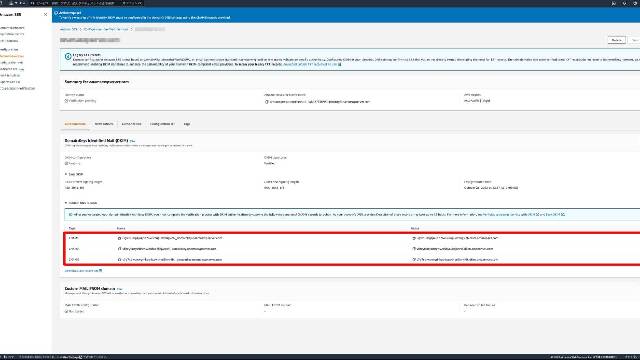
Task: Copy the top CNAME record name
Action: [119, 238]
